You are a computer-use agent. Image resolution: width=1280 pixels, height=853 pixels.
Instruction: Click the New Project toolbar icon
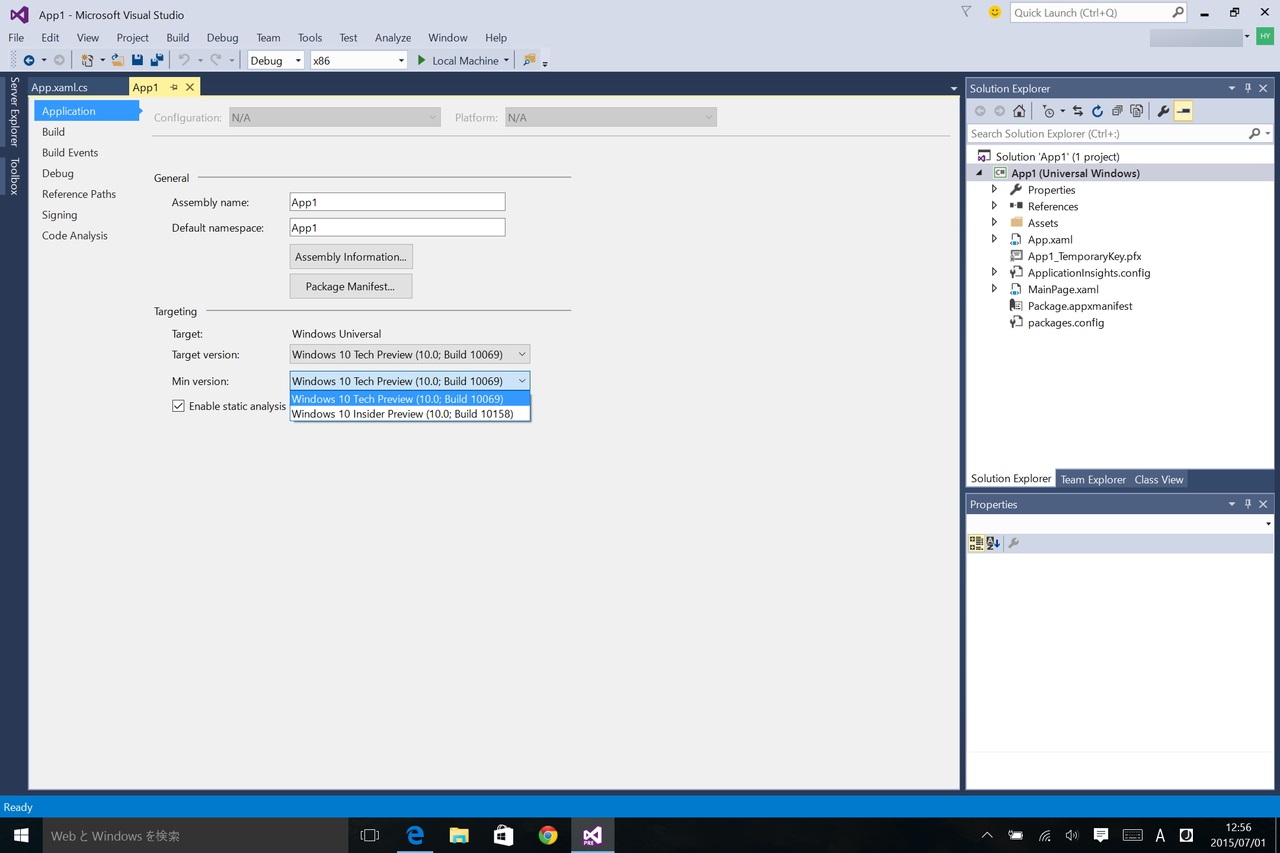coord(88,61)
